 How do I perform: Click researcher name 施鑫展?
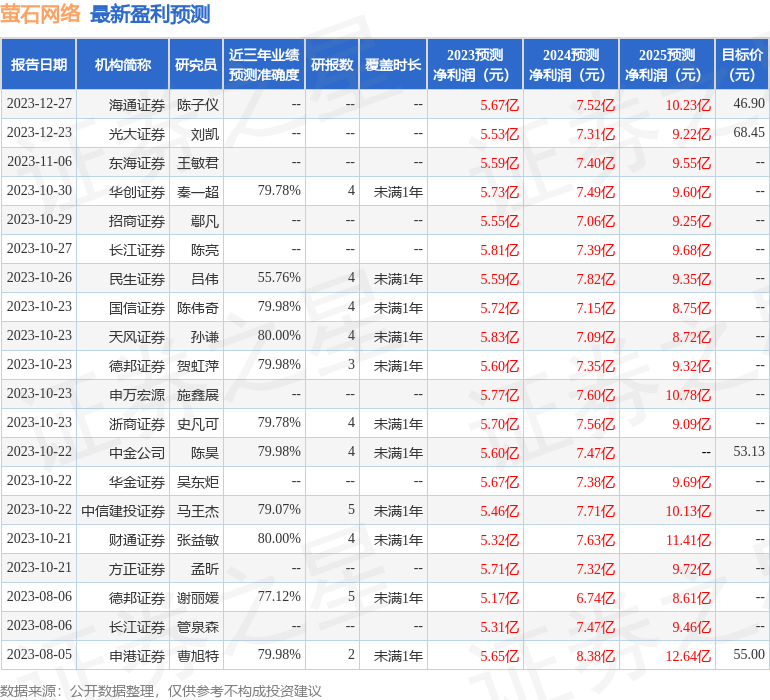click(x=198, y=394)
